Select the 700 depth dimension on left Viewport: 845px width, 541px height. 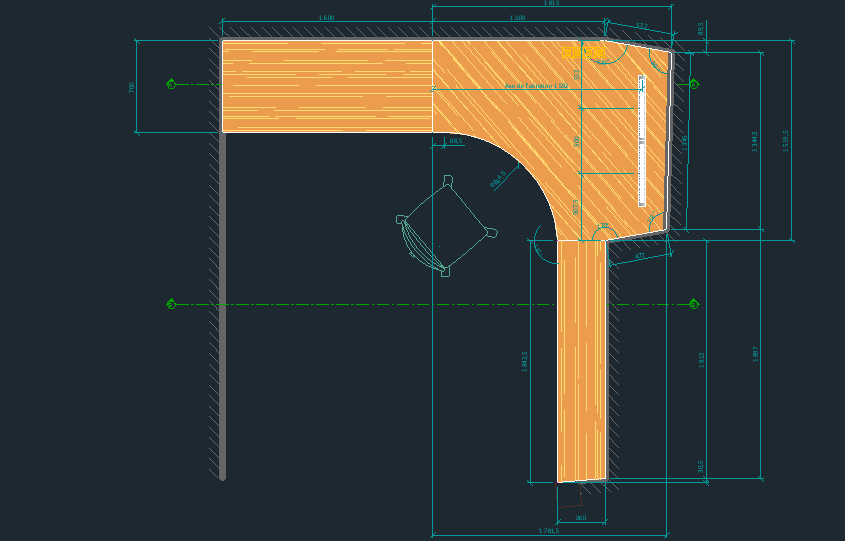click(x=131, y=87)
